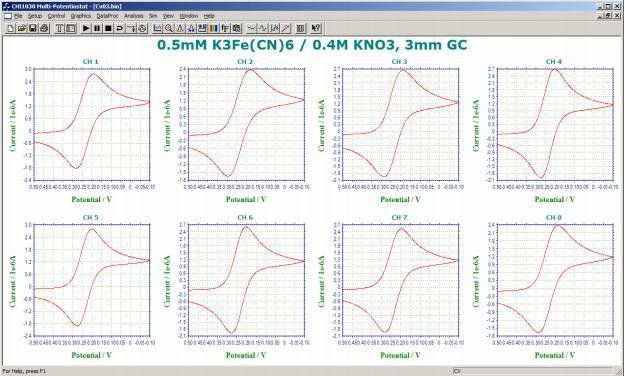The width and height of the screenshot is (625, 376).
Task: Click the CH 4 plot title label
Action: tap(554, 61)
